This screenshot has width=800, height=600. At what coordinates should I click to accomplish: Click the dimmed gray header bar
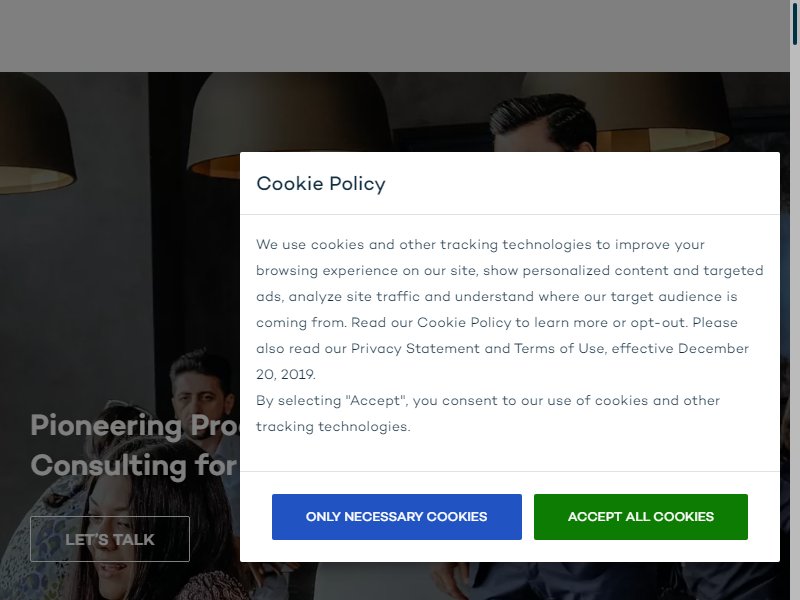(395, 36)
